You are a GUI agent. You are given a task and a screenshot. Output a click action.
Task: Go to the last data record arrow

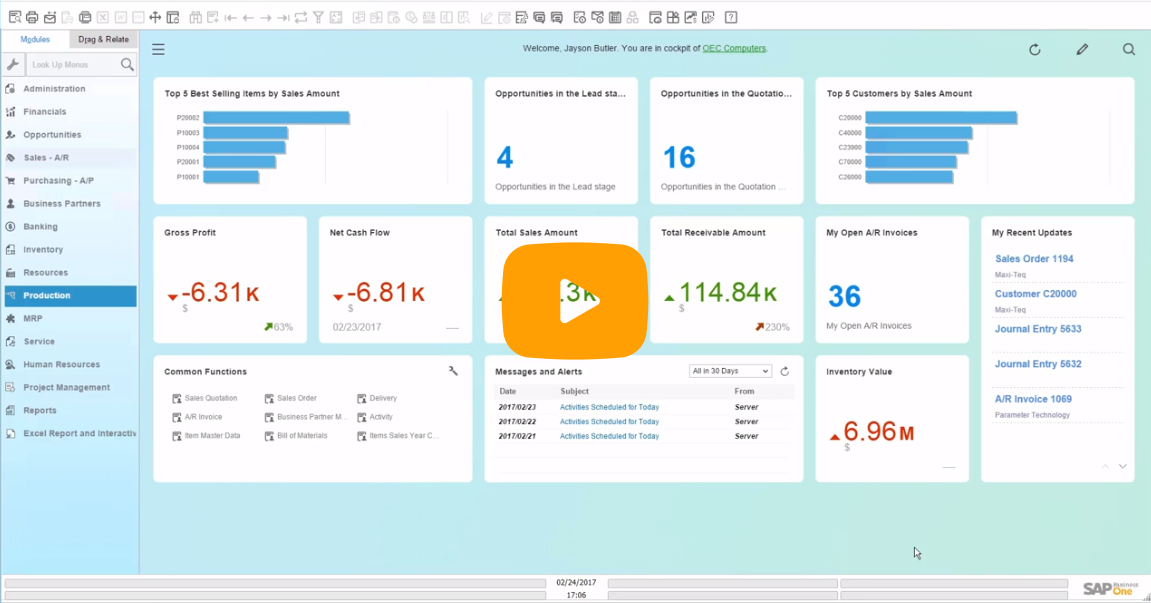pyautogui.click(x=283, y=18)
